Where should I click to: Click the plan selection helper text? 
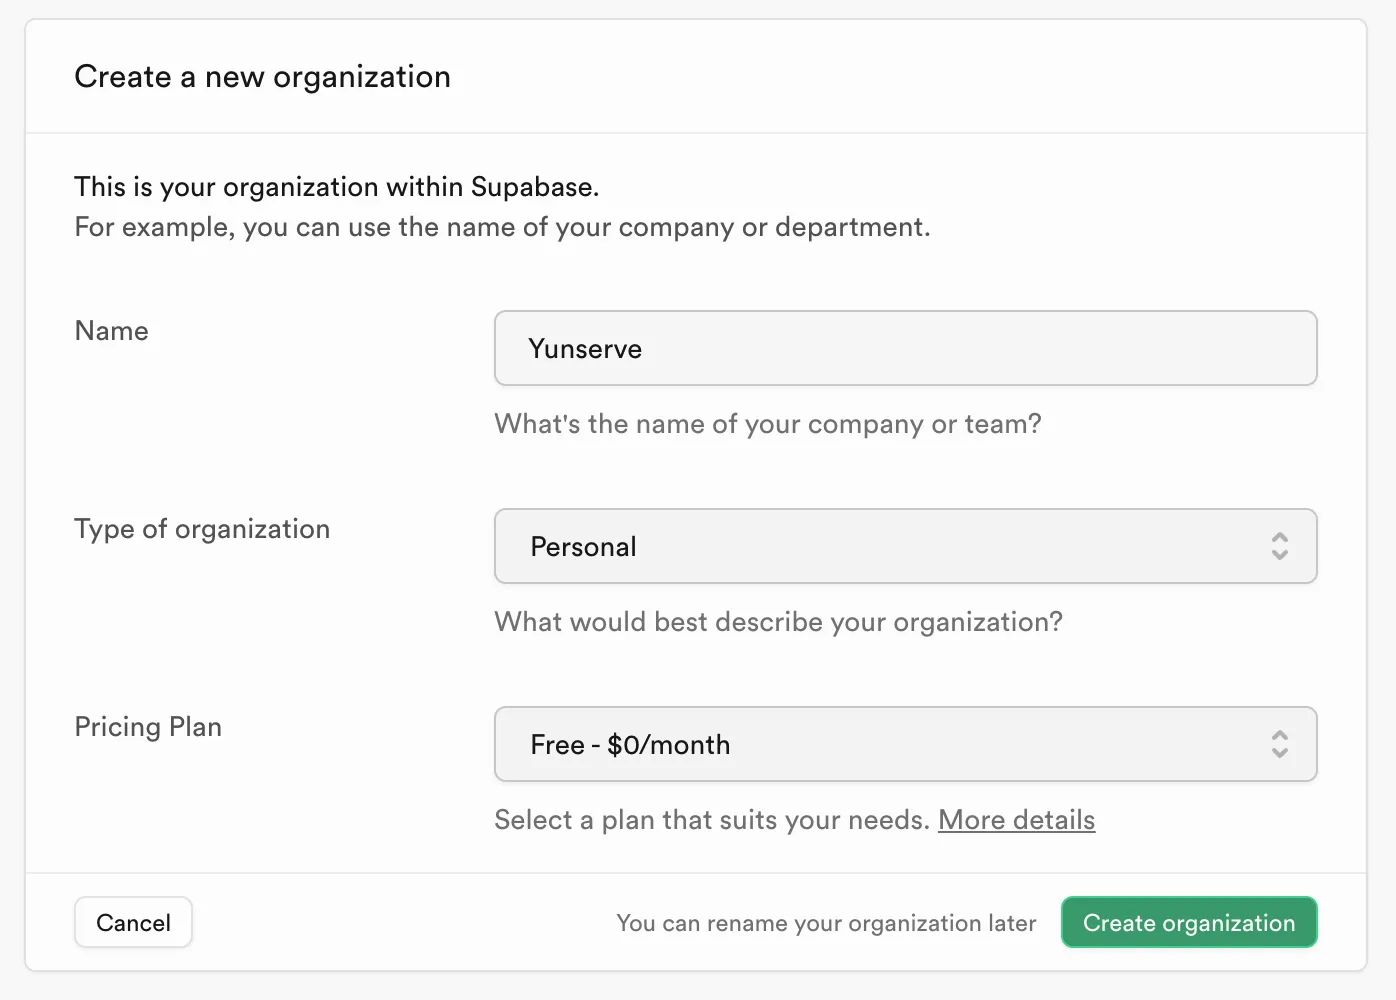coord(712,820)
